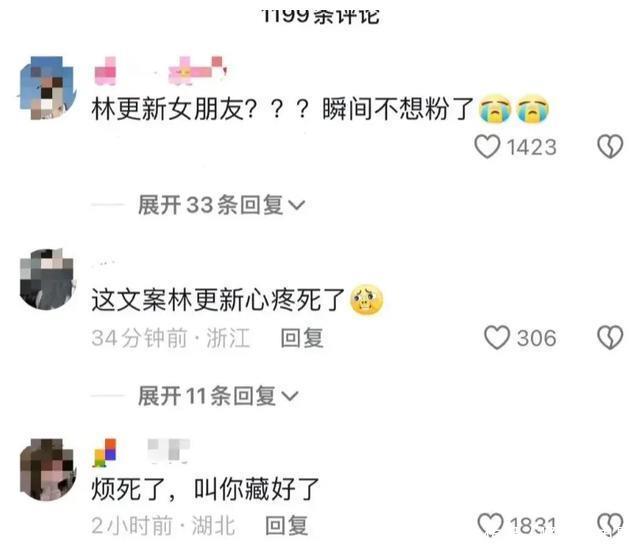The image size is (640, 550).
Task: Open the brown-haired avatar's profile
Action: click(47, 470)
